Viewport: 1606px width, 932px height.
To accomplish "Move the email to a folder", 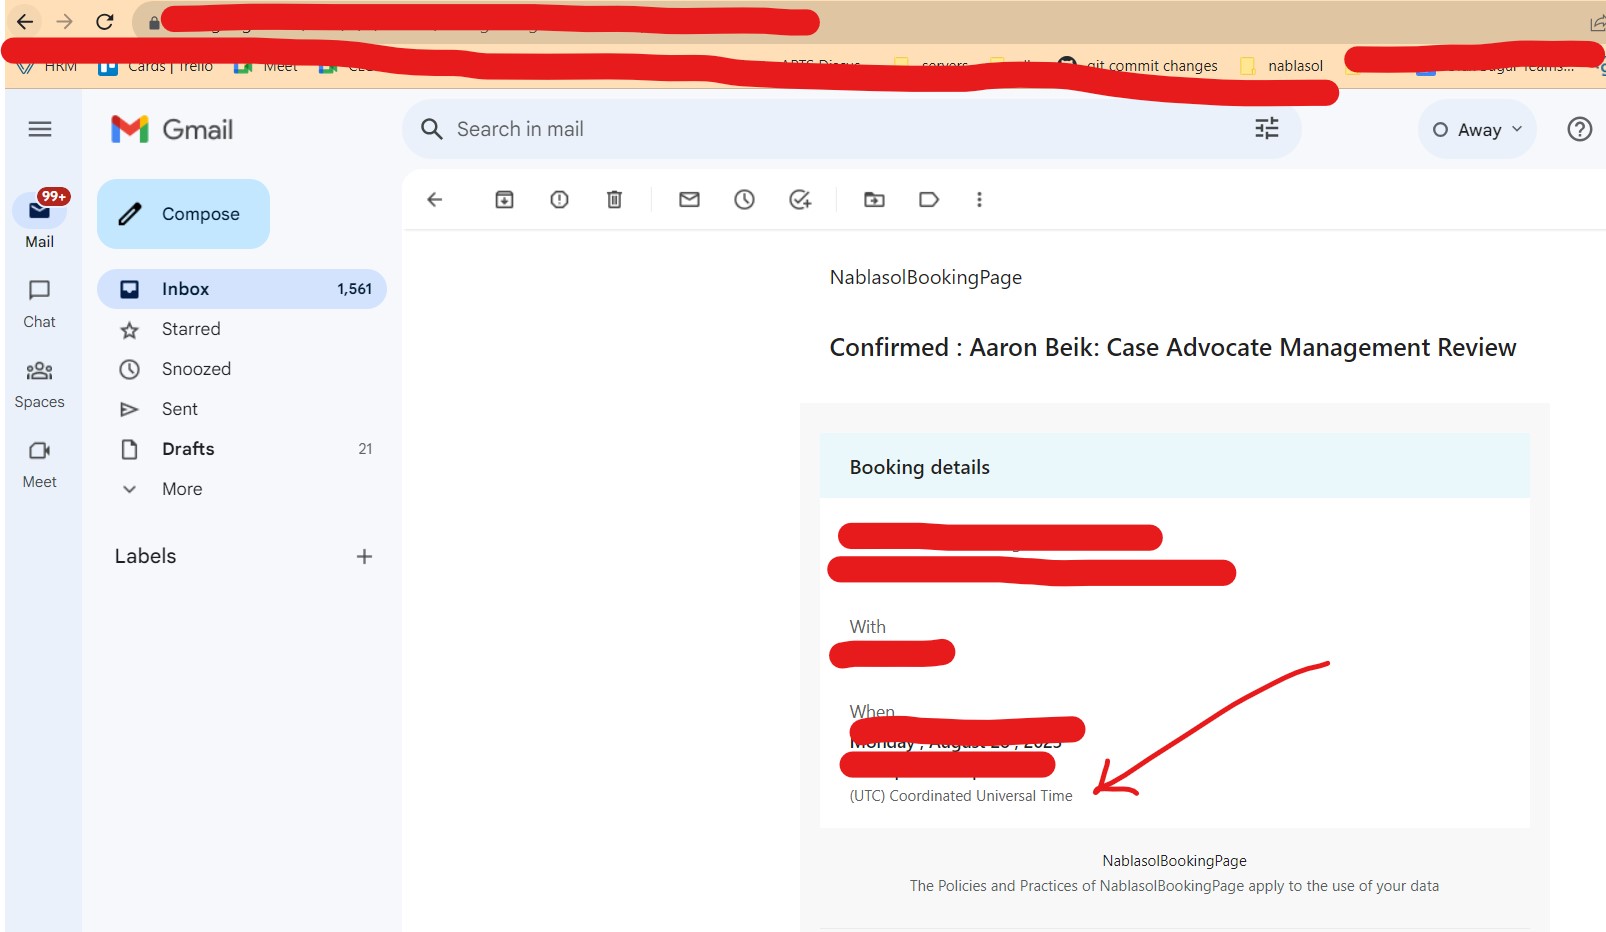I will [x=874, y=199].
